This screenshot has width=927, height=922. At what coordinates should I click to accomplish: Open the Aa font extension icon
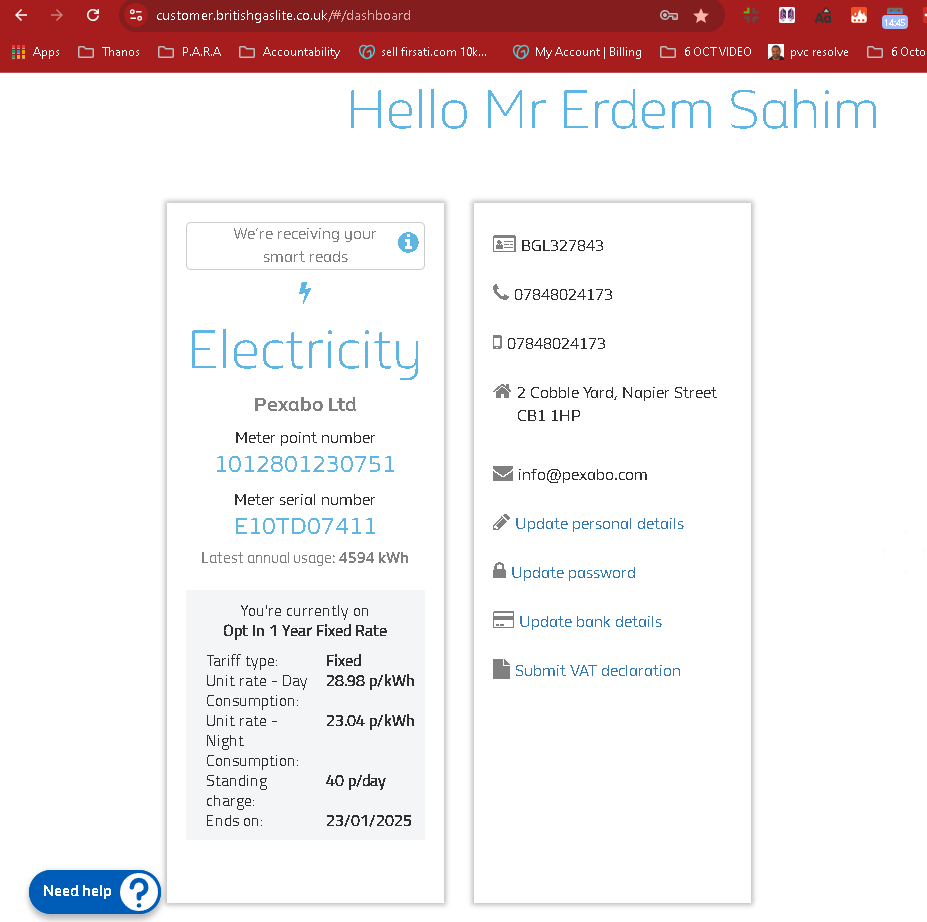[x=823, y=15]
